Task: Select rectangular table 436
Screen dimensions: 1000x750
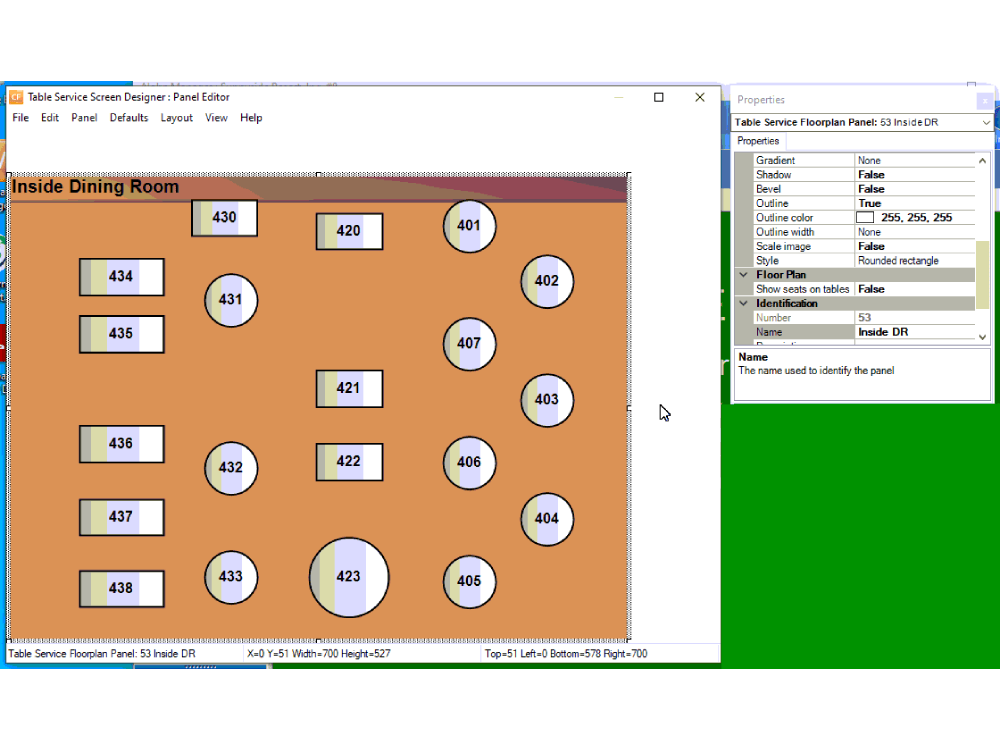Action: [122, 444]
